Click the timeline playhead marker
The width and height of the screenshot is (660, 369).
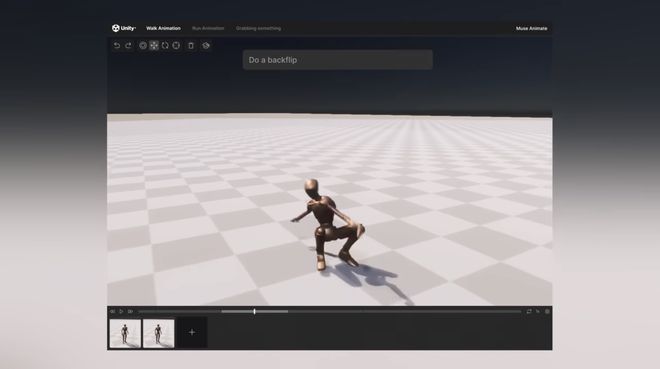[254, 311]
